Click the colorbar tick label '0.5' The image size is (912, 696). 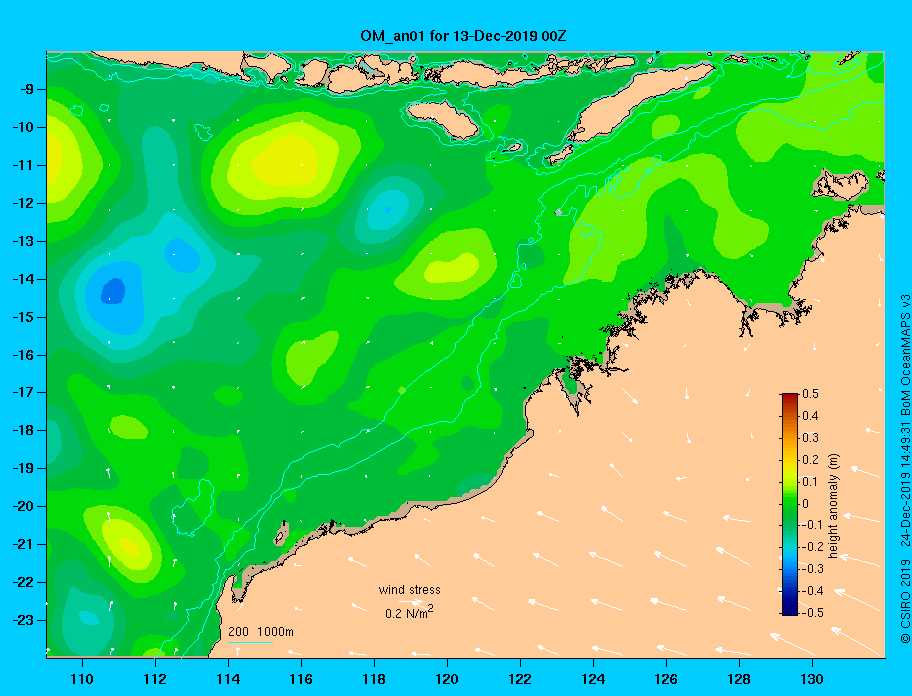[x=810, y=394]
